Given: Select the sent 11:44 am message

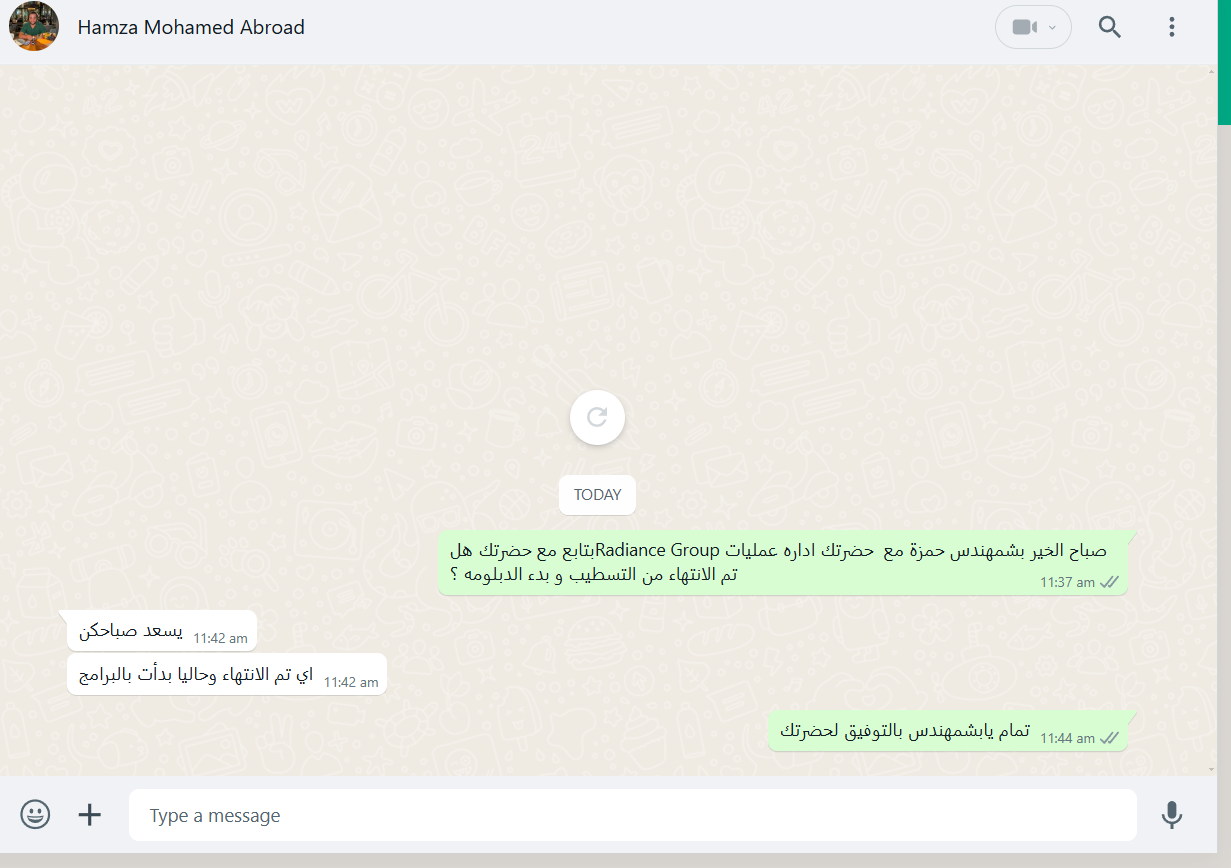Looking at the screenshot, I should coord(948,731).
